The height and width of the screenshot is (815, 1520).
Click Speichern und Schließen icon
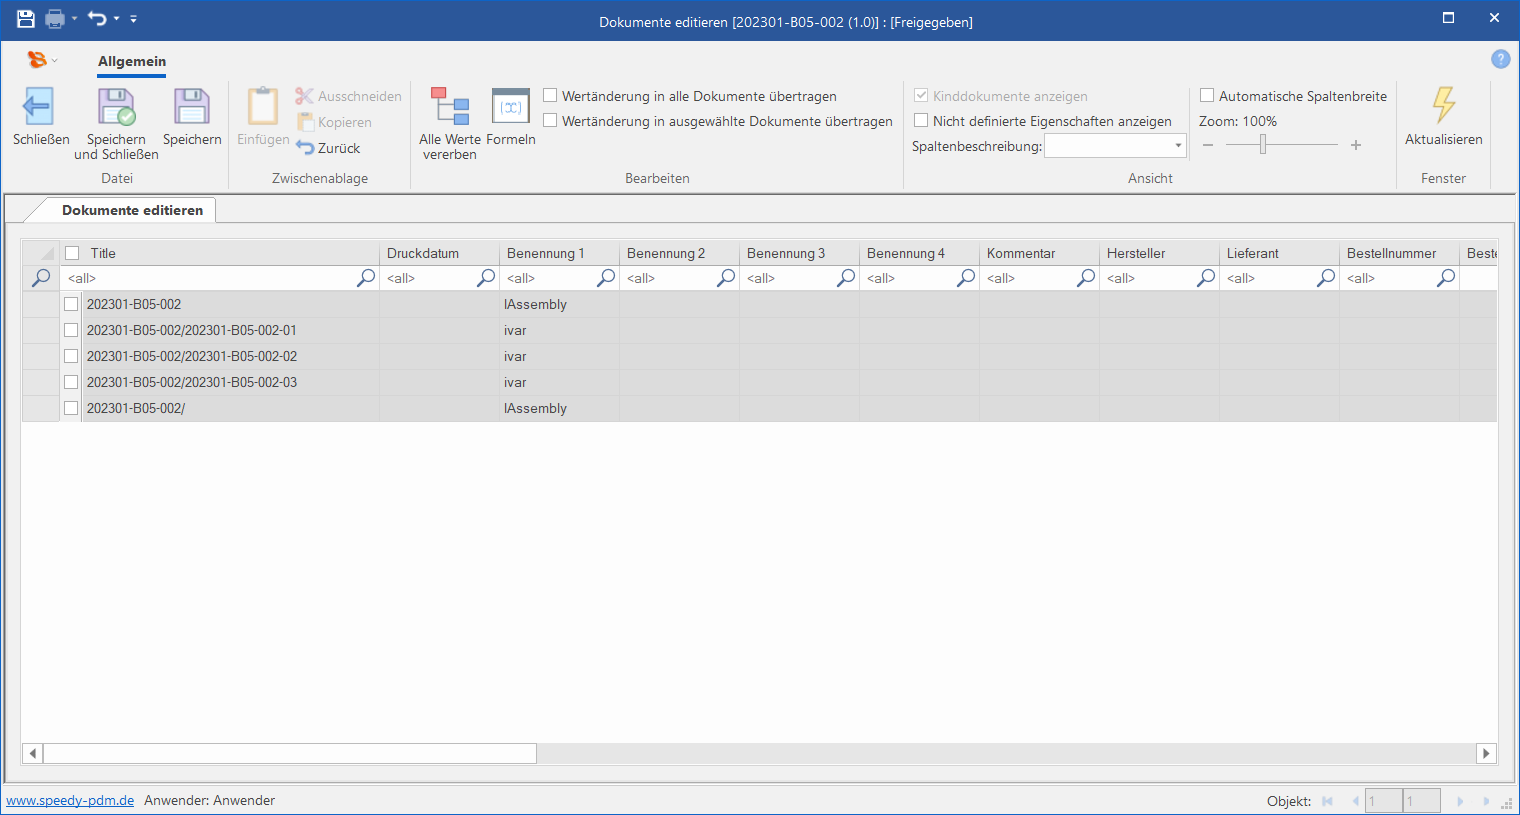116,107
